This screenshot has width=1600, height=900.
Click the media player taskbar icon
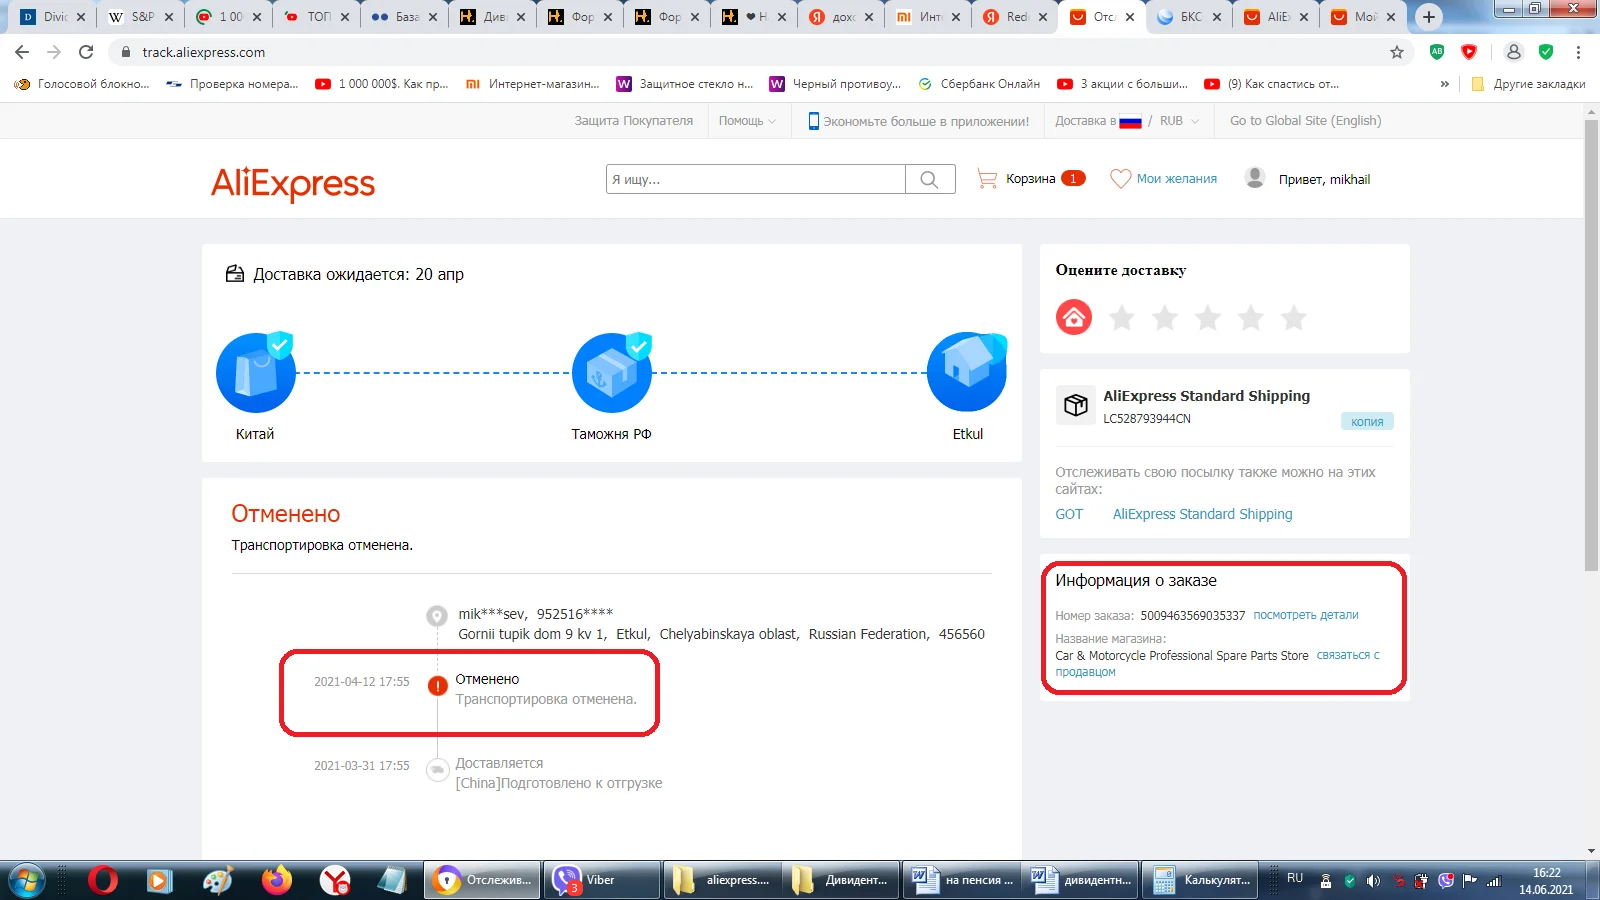click(159, 880)
